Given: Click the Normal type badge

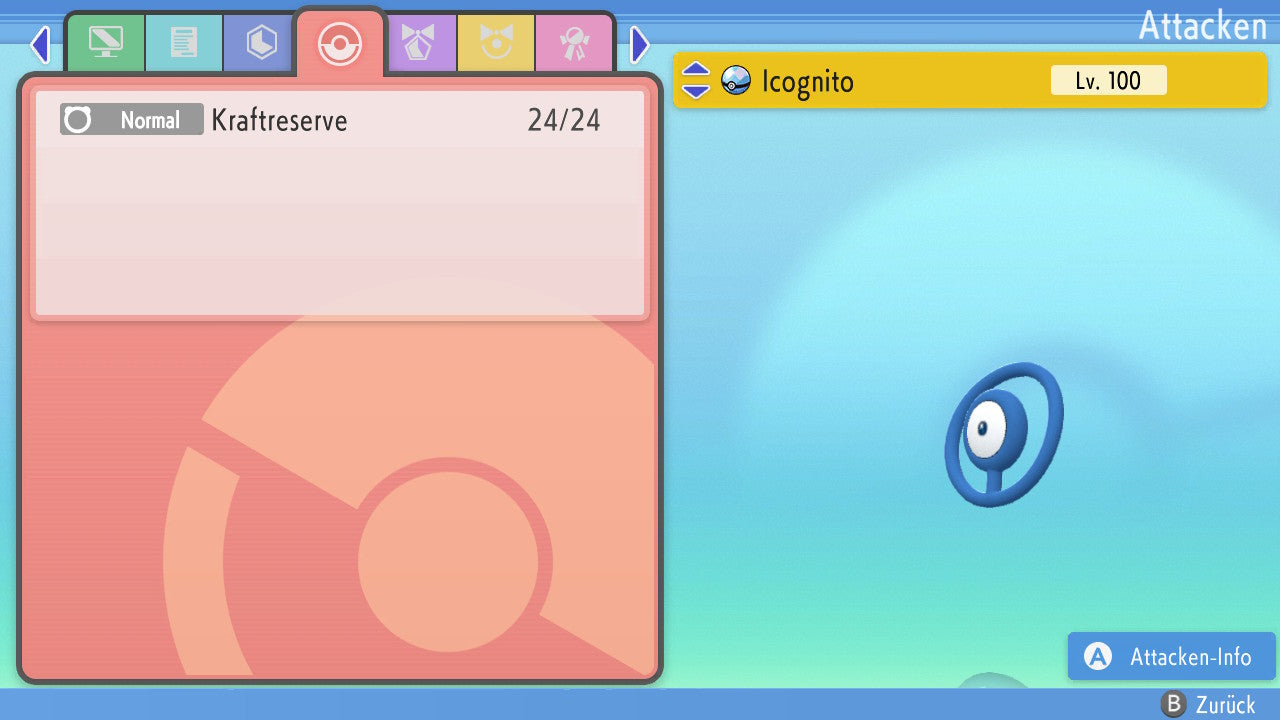Looking at the screenshot, I should [132, 120].
